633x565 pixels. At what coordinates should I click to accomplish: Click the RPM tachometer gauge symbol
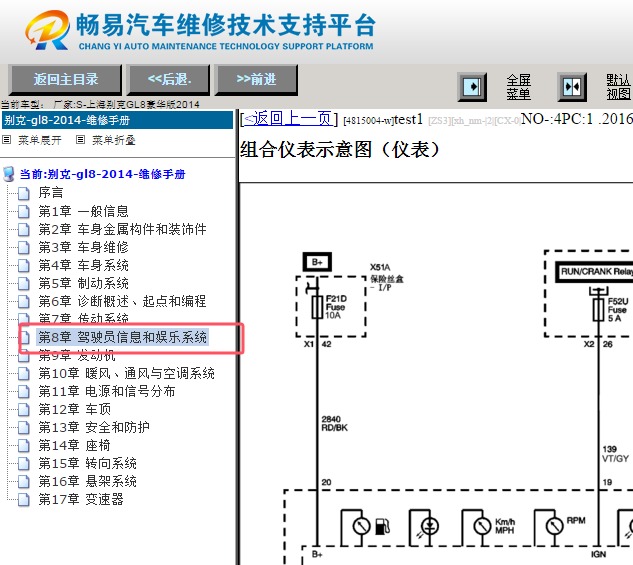[555, 526]
